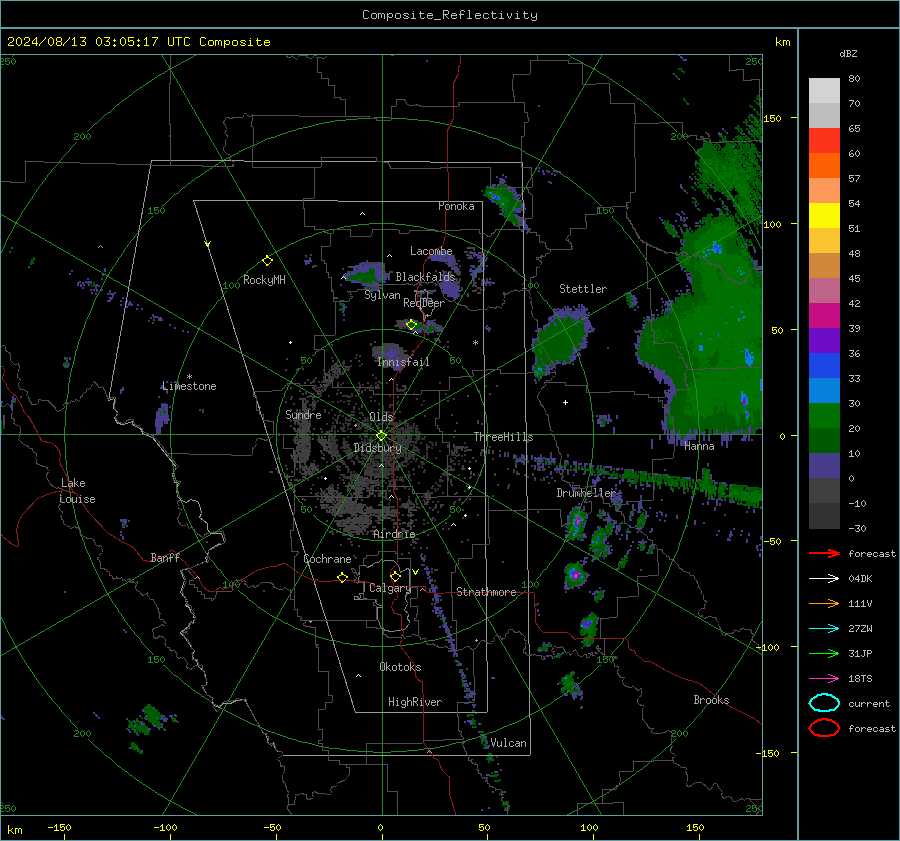Image resolution: width=900 pixels, height=841 pixels.
Task: Click the Vulcan town label
Action: point(508,743)
